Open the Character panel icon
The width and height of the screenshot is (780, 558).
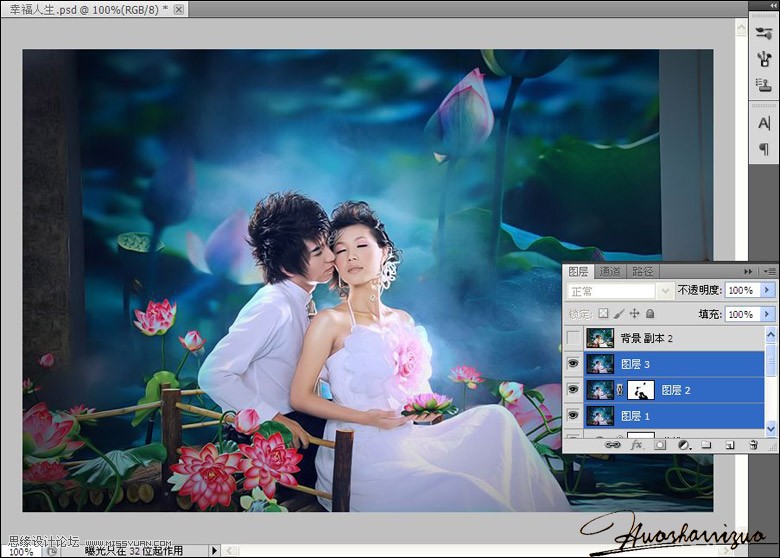pyautogui.click(x=764, y=123)
